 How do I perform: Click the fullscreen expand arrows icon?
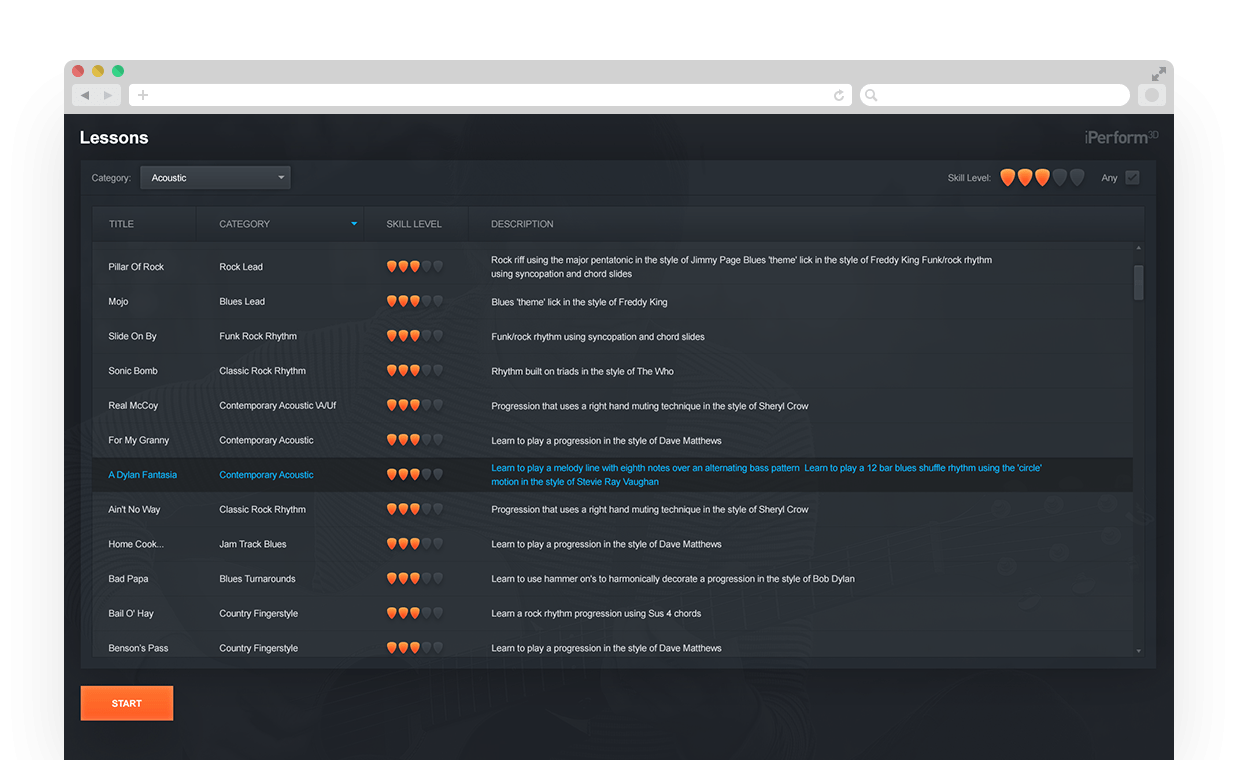(1158, 74)
